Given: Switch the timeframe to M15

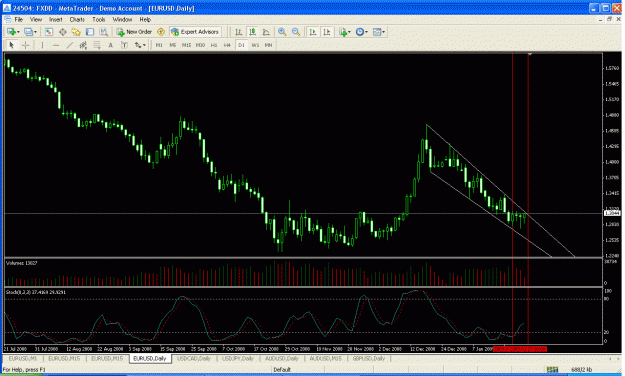Looking at the screenshot, I should point(186,45).
